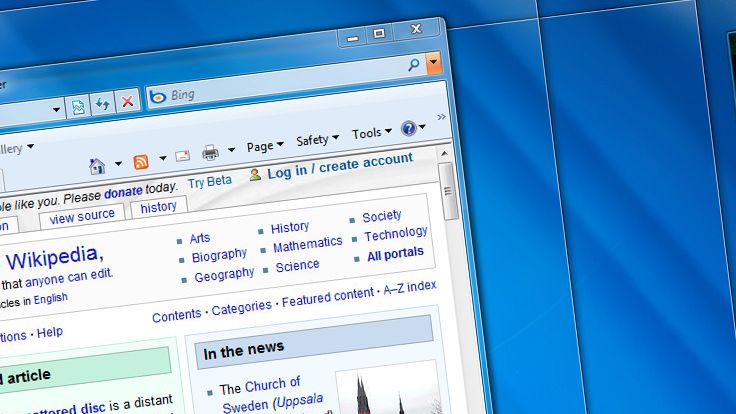Click the vertical scrollbar thumb
The image size is (736, 414).
(x=449, y=191)
